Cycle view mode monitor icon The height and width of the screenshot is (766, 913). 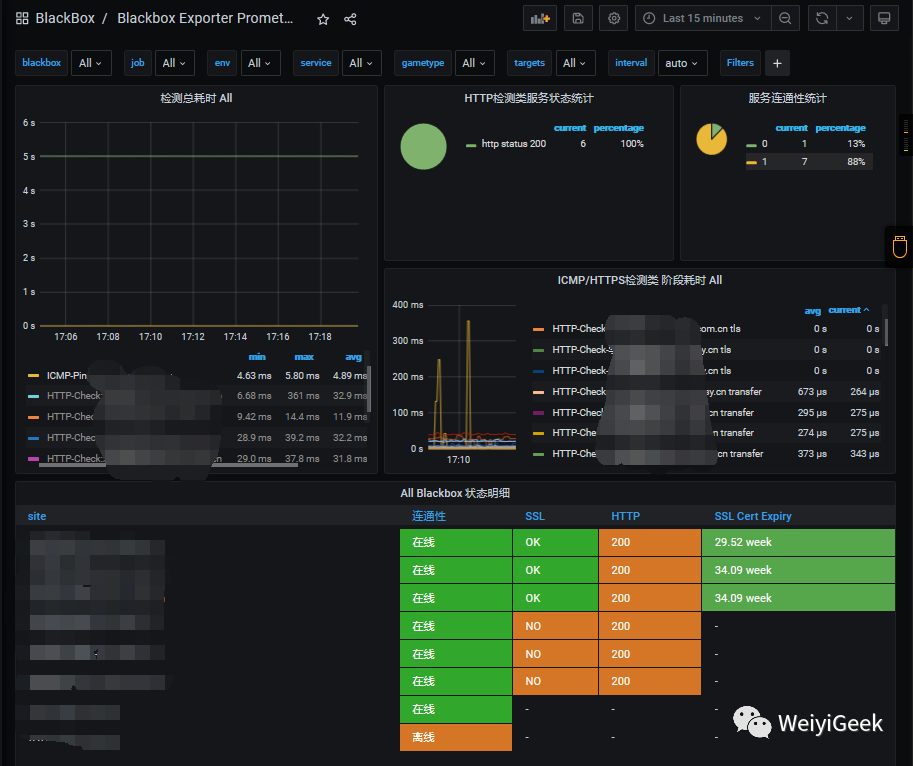[884, 19]
